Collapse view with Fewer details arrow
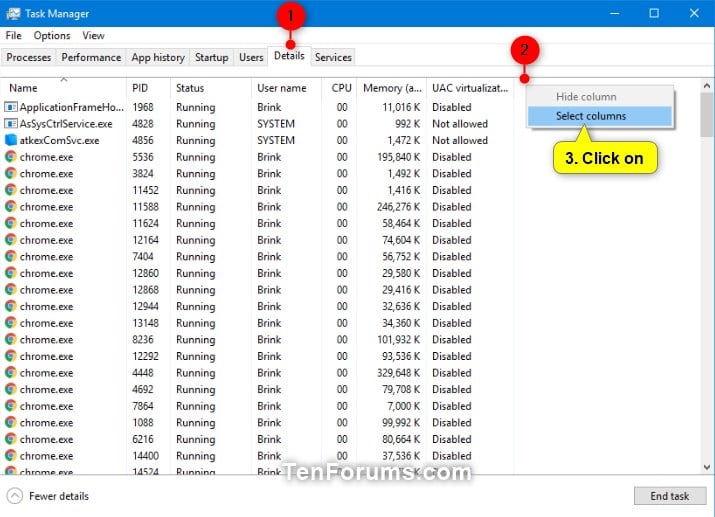The image size is (715, 517). pos(15,496)
